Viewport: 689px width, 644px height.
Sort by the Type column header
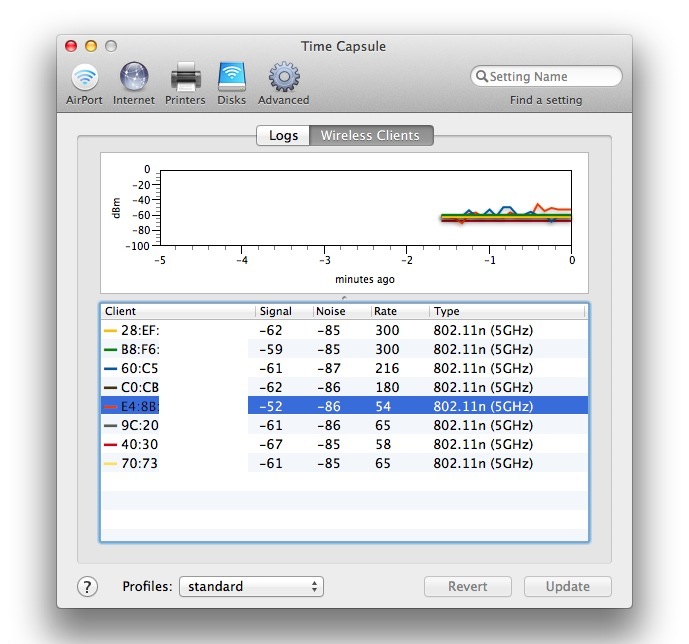click(x=507, y=311)
